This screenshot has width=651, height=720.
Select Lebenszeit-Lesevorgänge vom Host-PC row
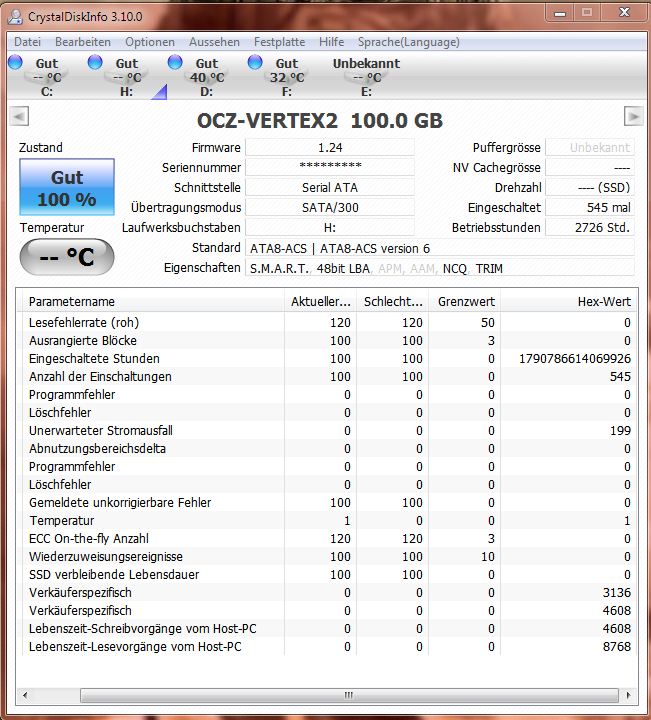pos(327,647)
